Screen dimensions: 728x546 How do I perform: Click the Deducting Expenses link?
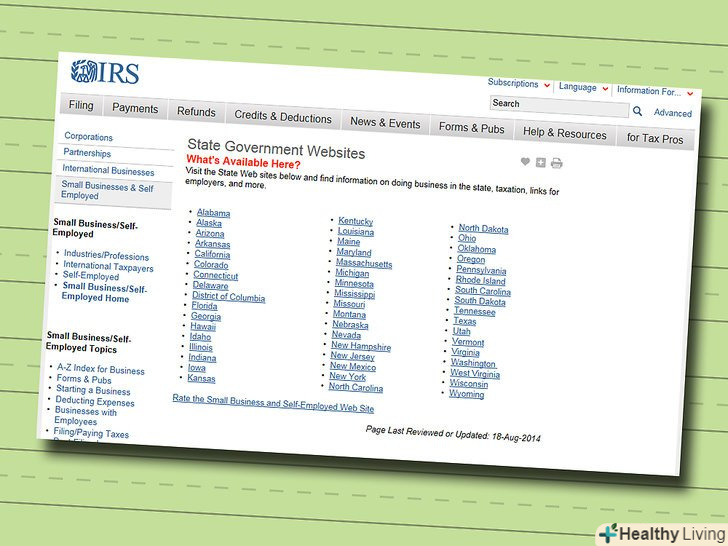pyautogui.click(x=95, y=401)
